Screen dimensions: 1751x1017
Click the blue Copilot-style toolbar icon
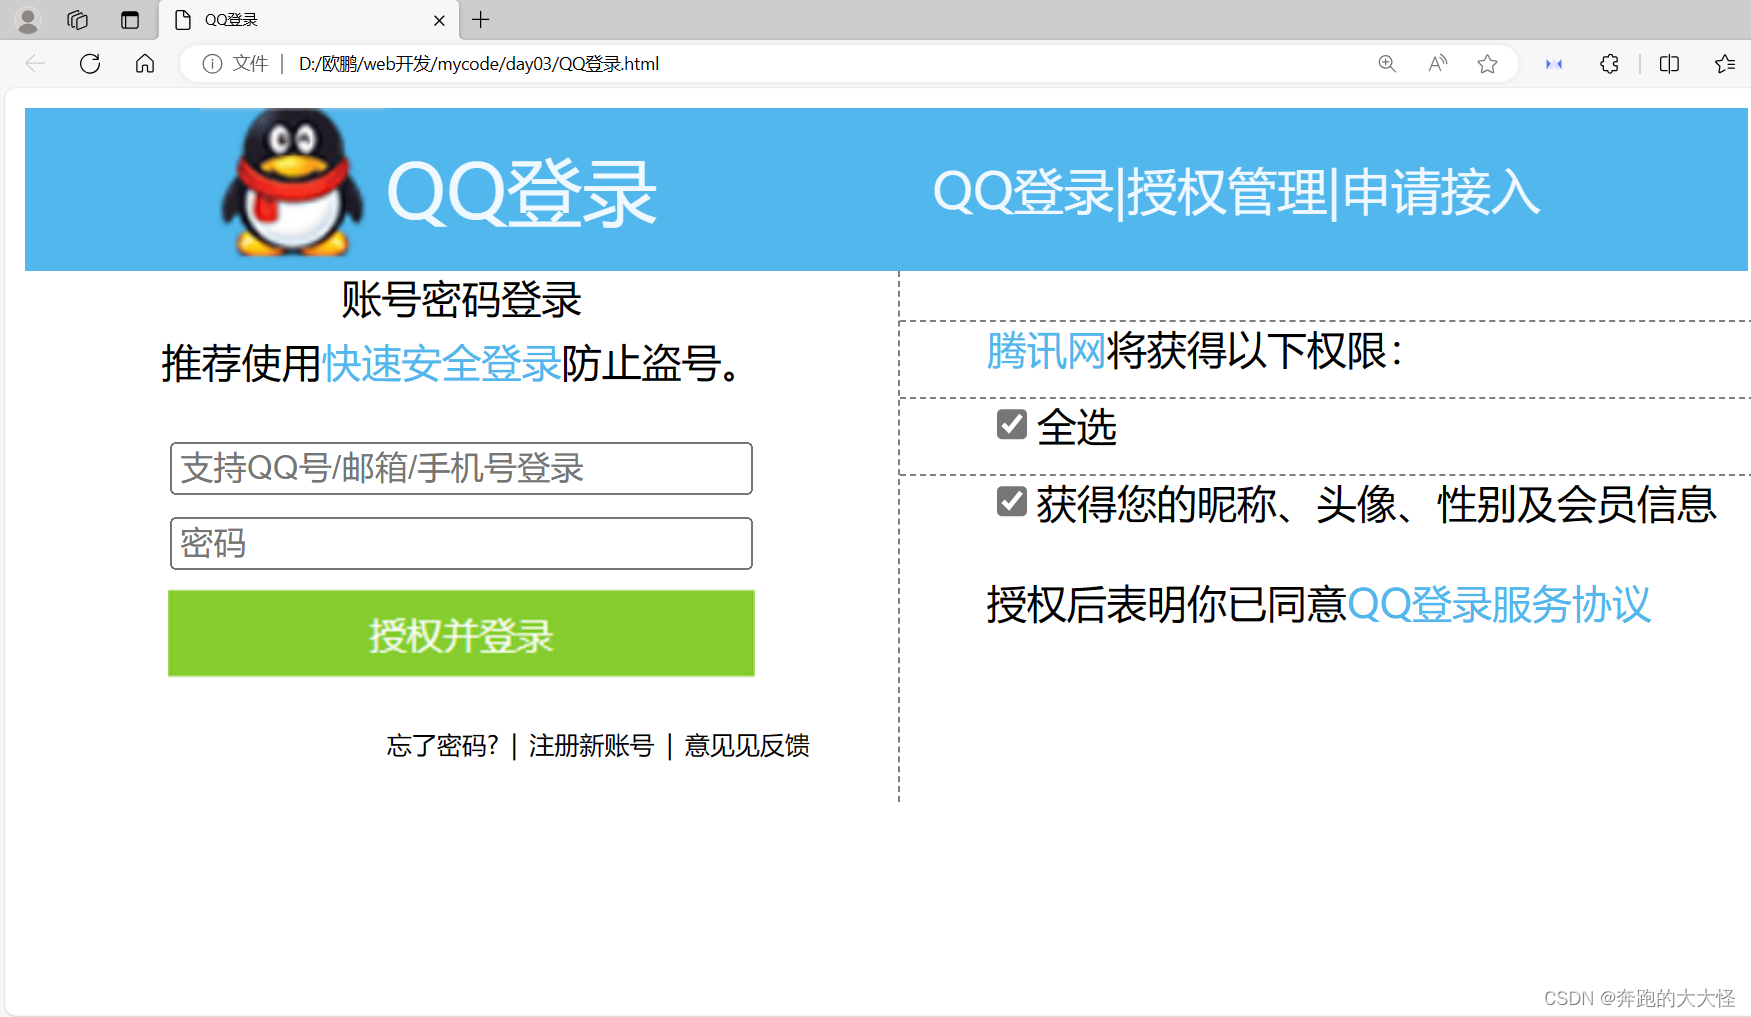click(1554, 64)
